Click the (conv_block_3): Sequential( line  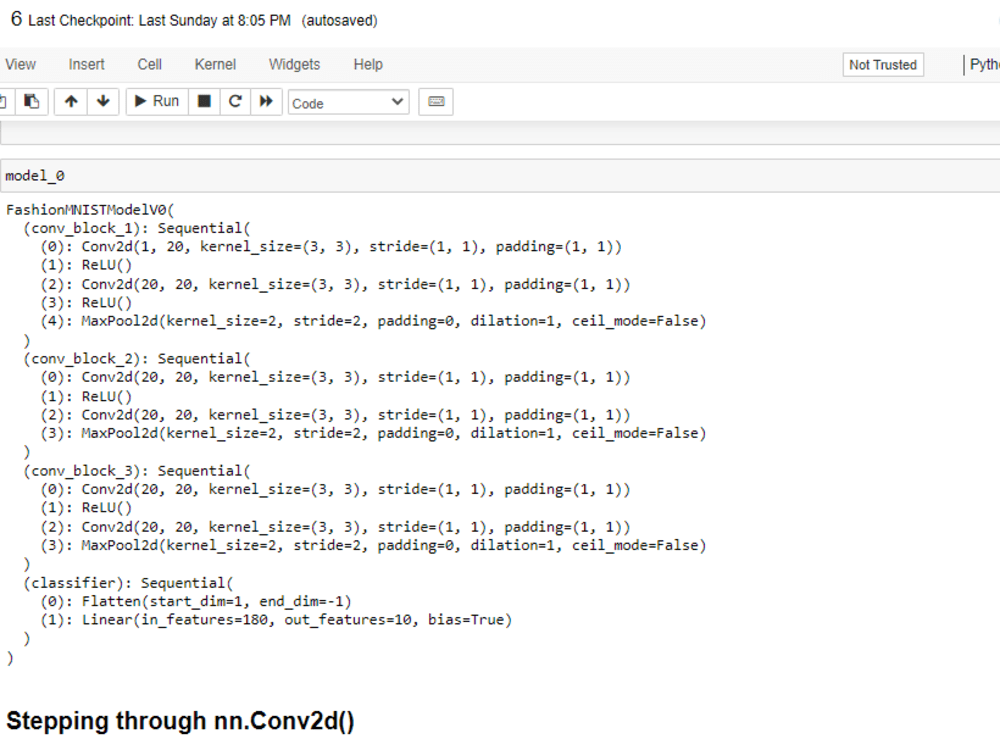tap(137, 471)
